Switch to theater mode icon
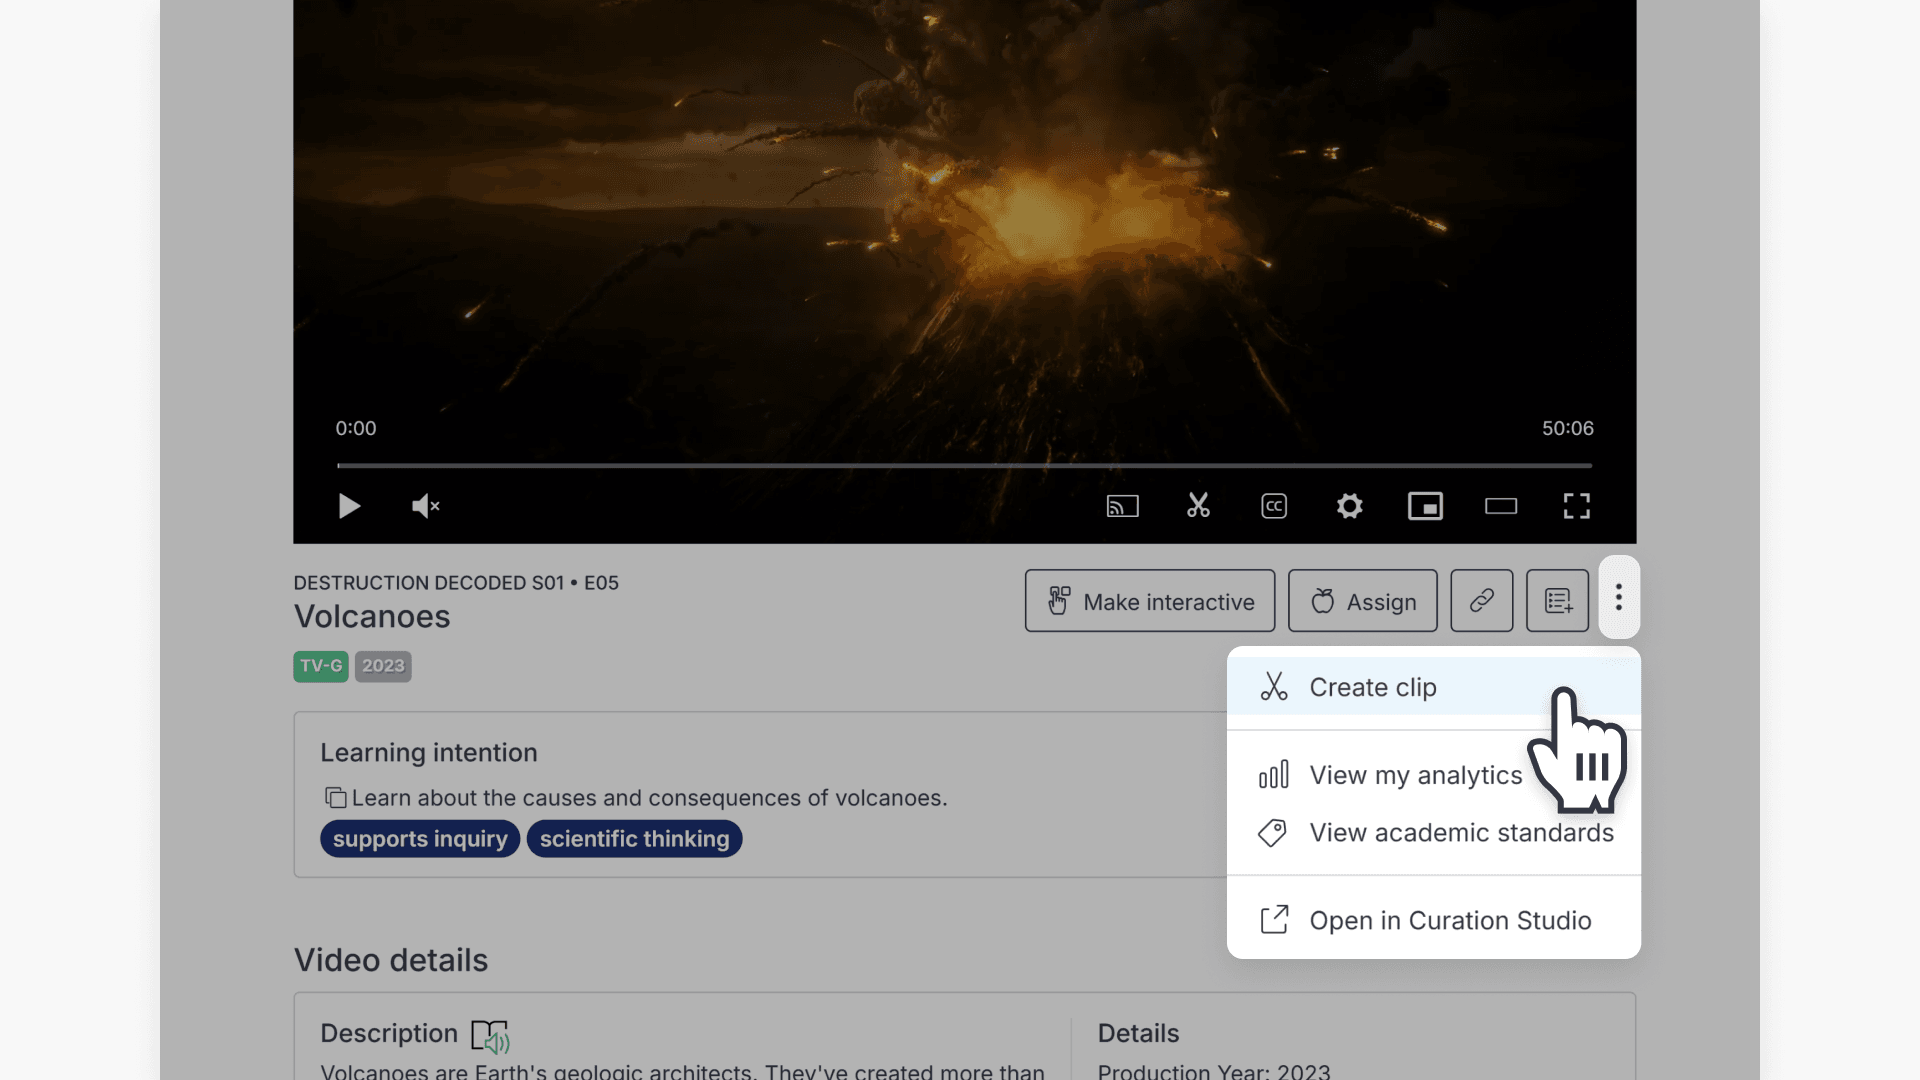1920x1080 pixels. (1500, 506)
